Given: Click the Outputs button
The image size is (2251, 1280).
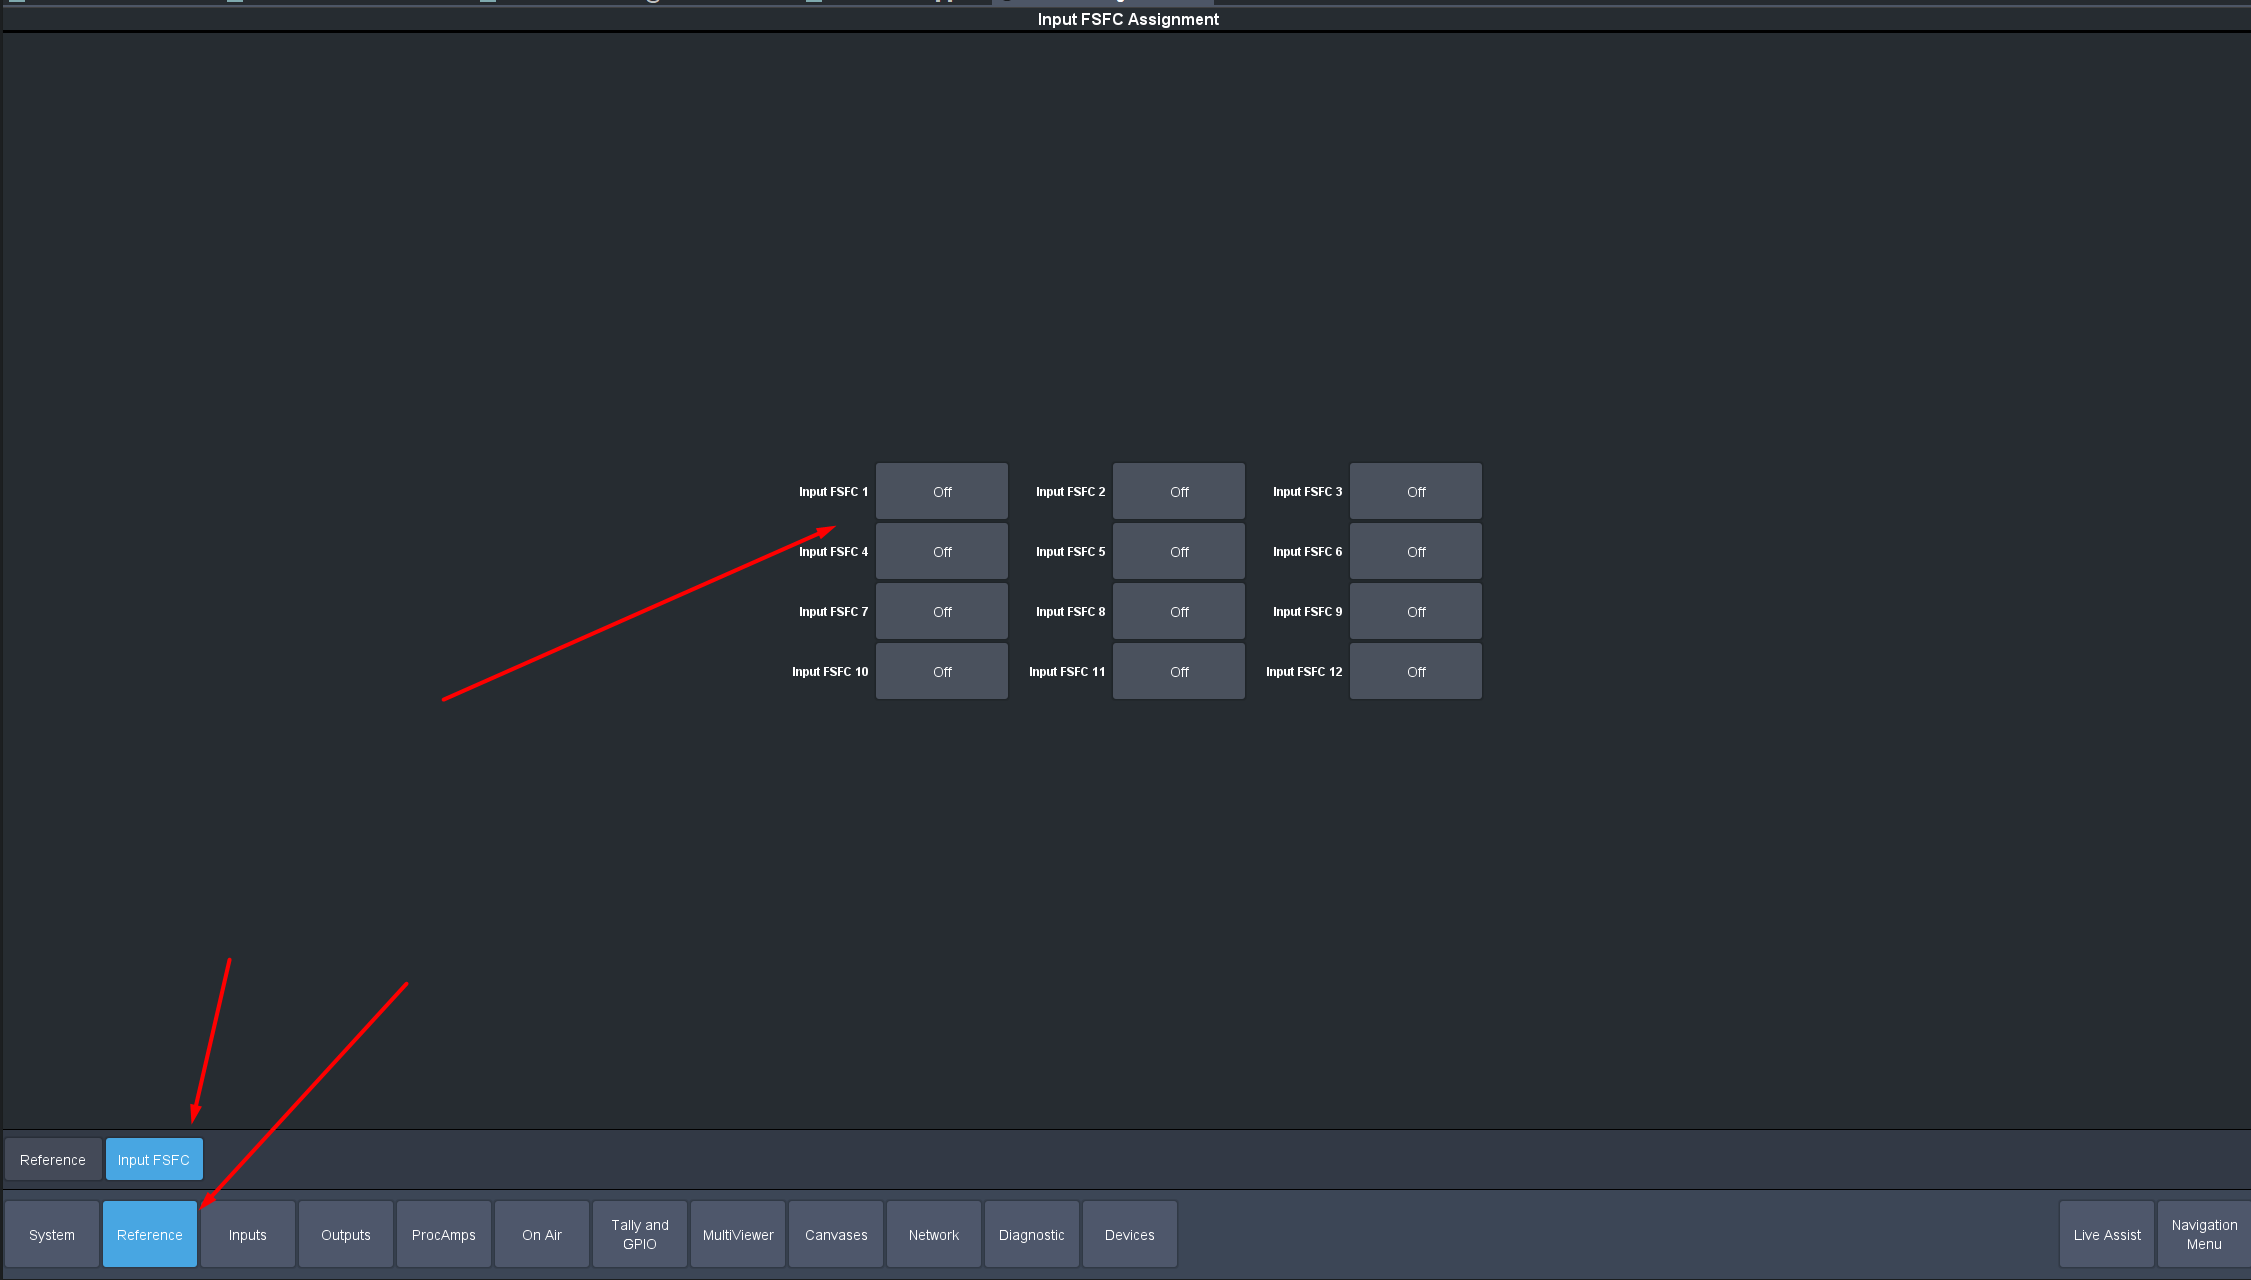Looking at the screenshot, I should point(345,1234).
